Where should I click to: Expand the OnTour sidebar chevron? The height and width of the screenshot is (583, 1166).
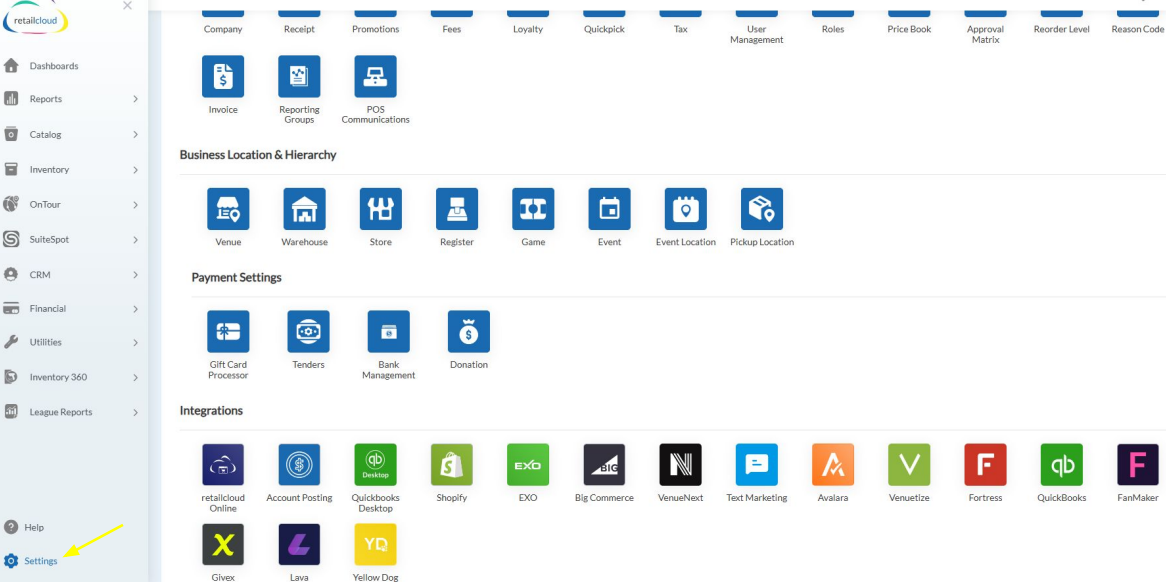point(135,204)
